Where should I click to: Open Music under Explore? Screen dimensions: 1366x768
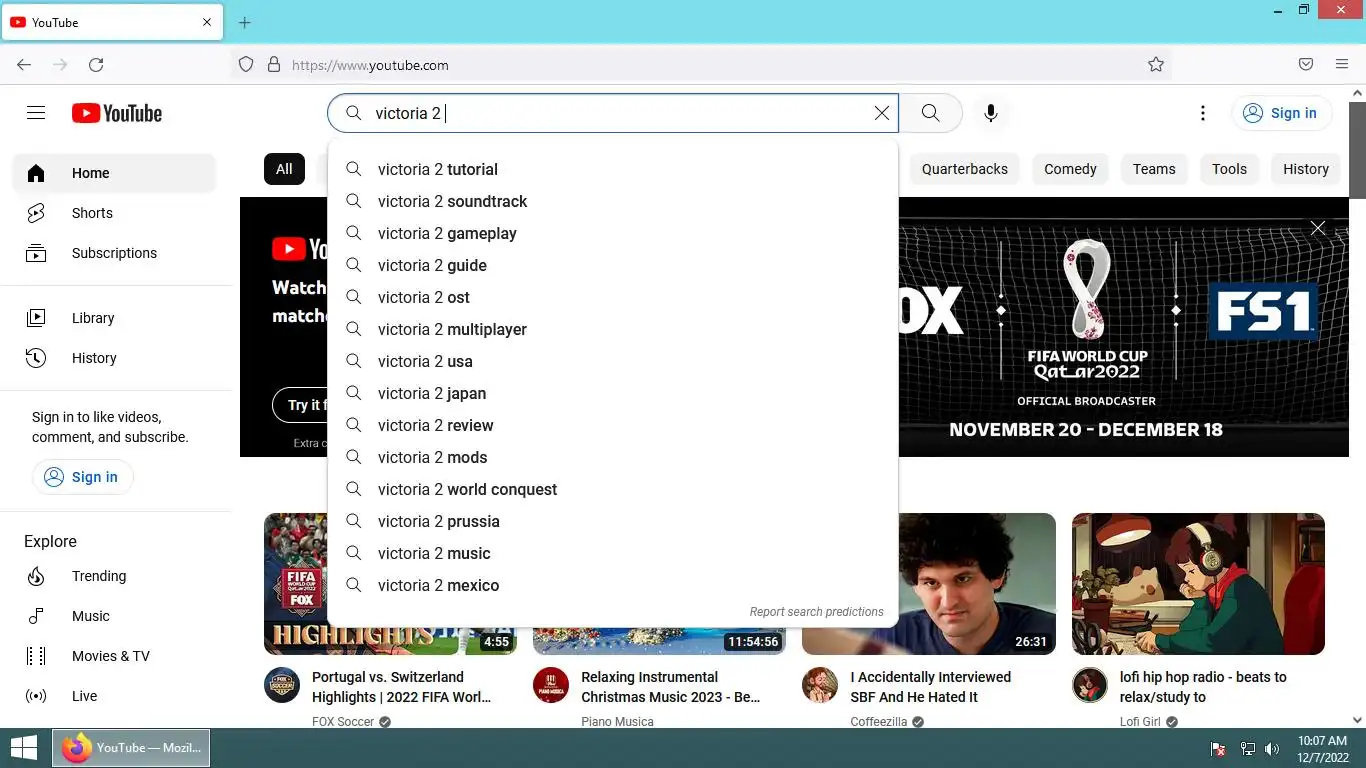[114, 616]
